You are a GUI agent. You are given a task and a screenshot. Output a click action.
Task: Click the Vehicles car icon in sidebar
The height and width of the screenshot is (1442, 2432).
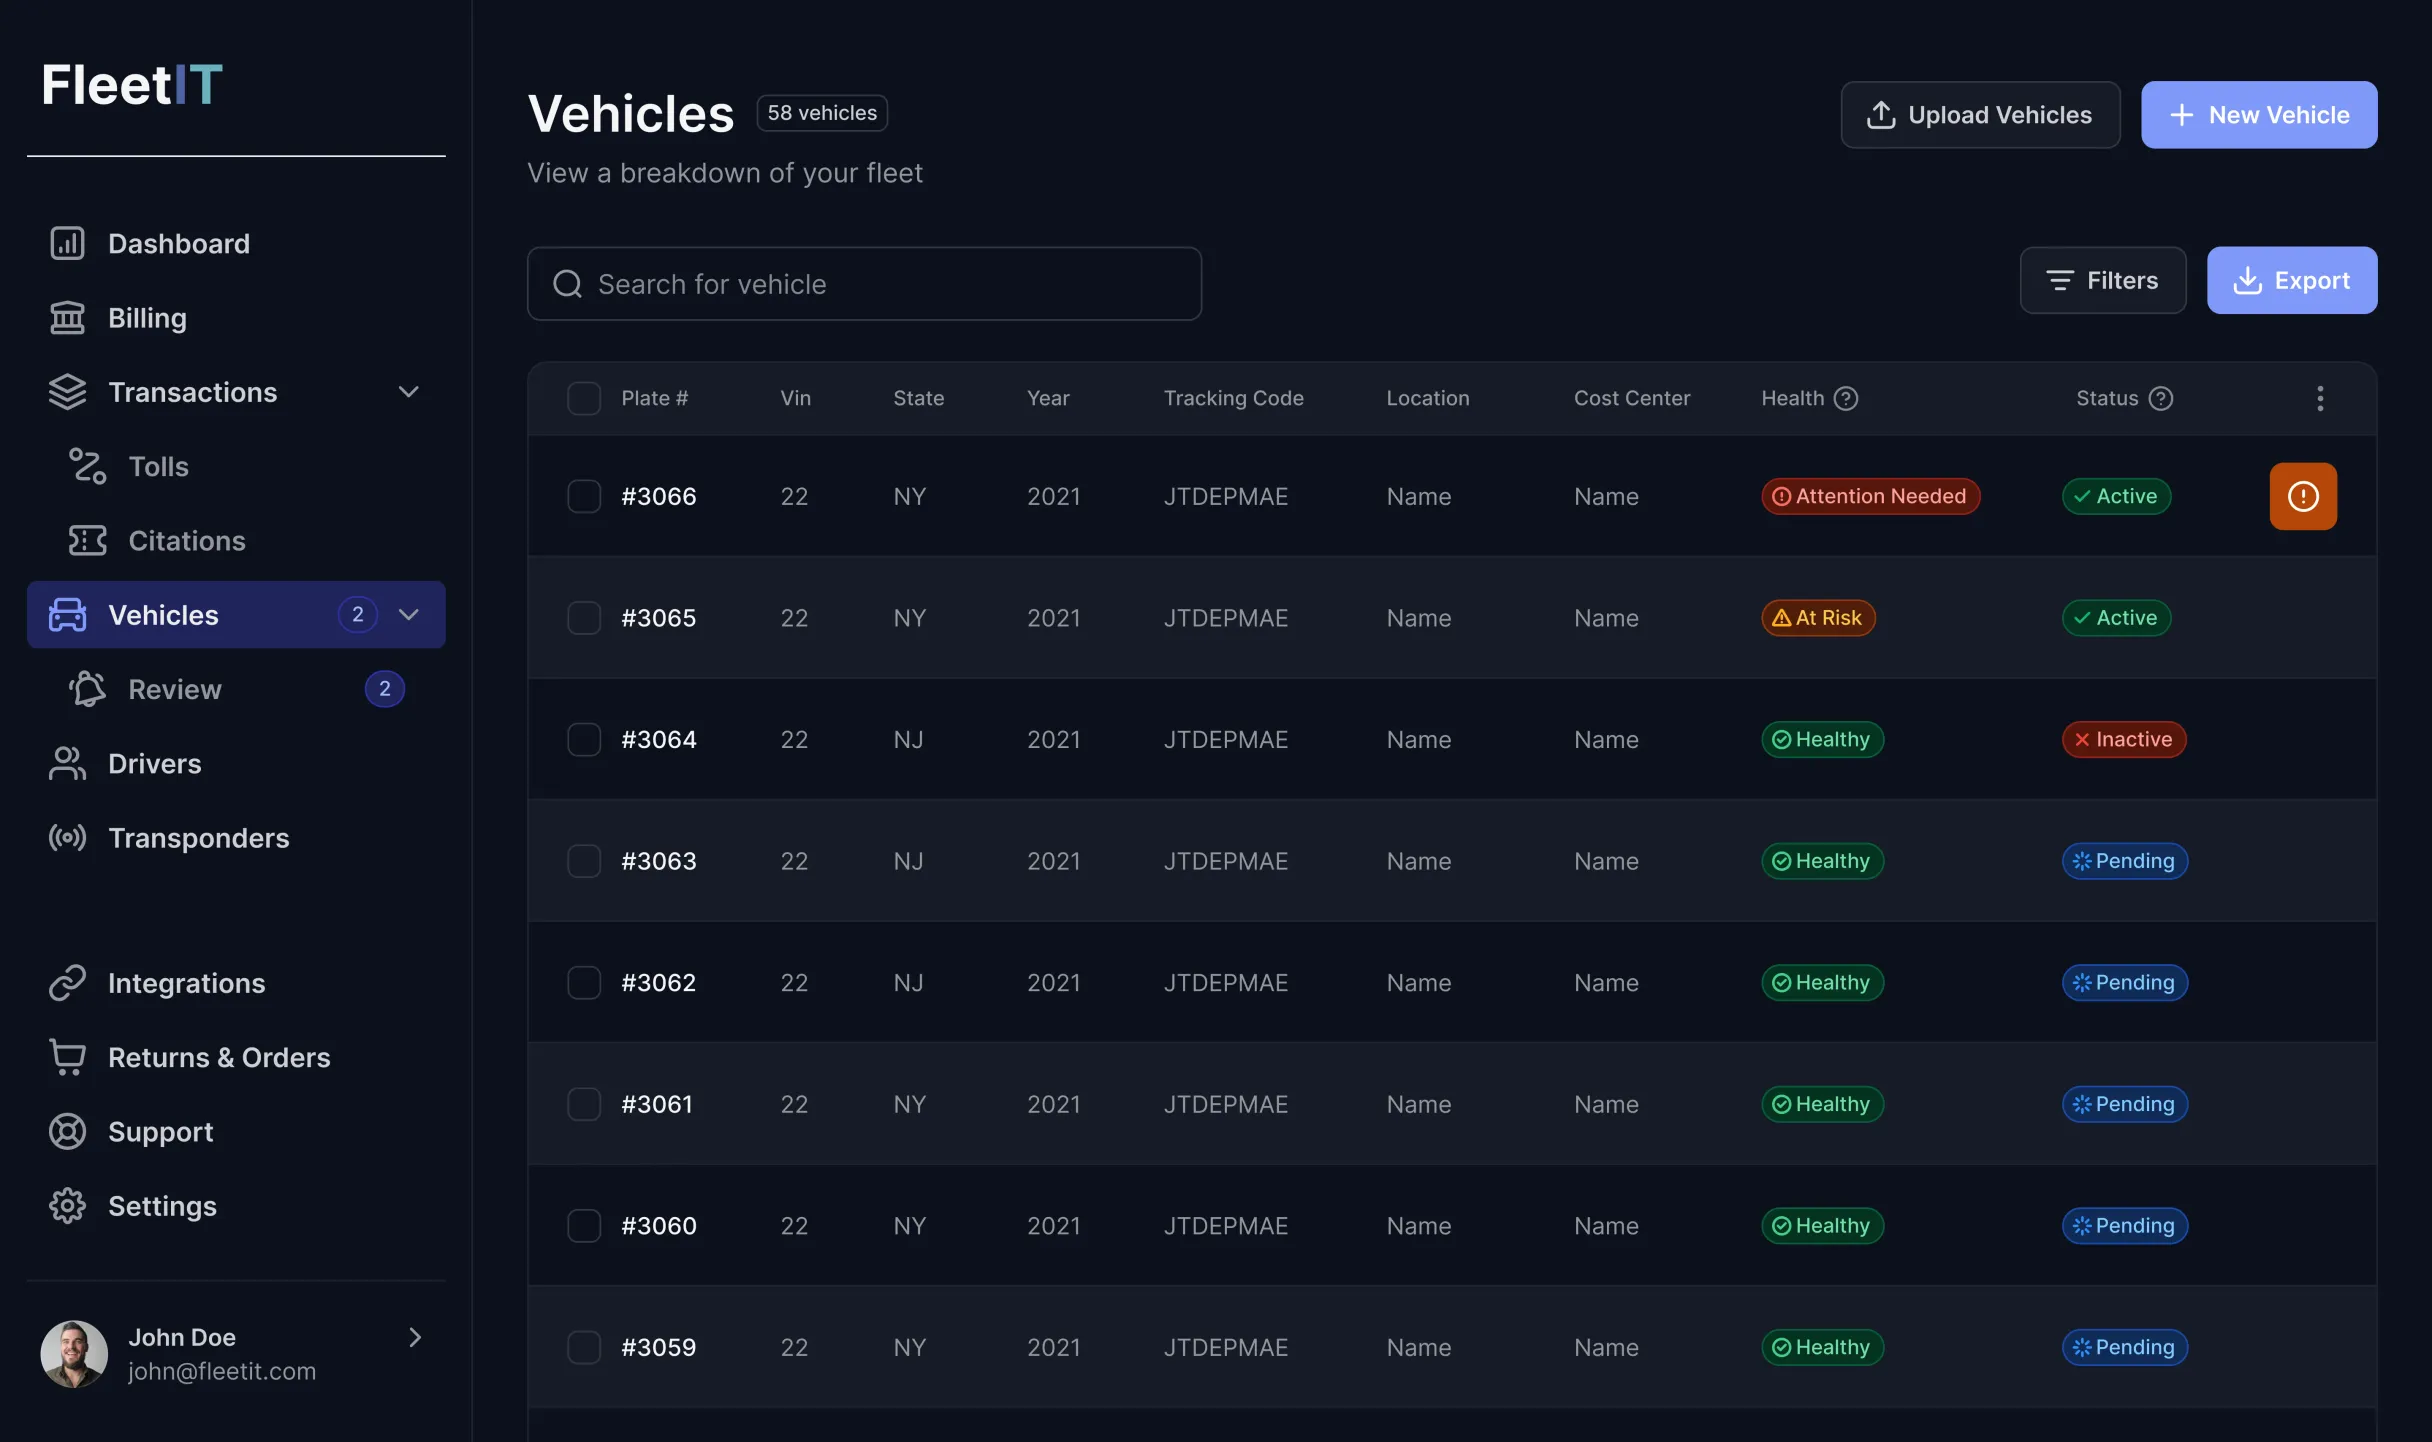[67, 615]
